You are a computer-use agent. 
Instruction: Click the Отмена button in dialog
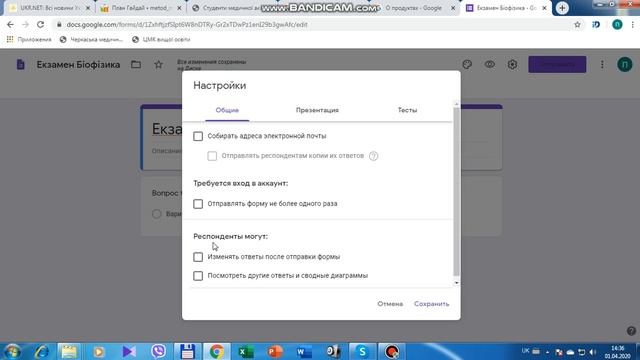click(x=390, y=304)
